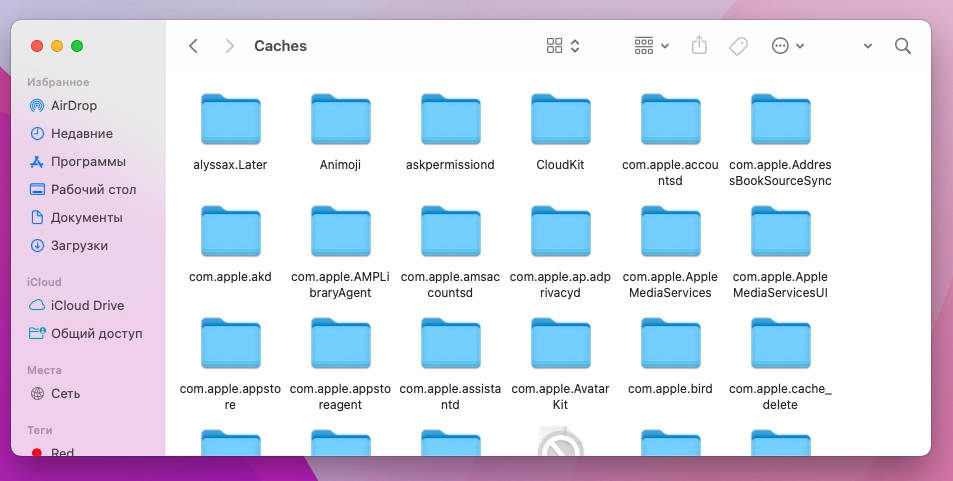Click the Caches window title
This screenshot has width=953, height=481.
point(280,46)
